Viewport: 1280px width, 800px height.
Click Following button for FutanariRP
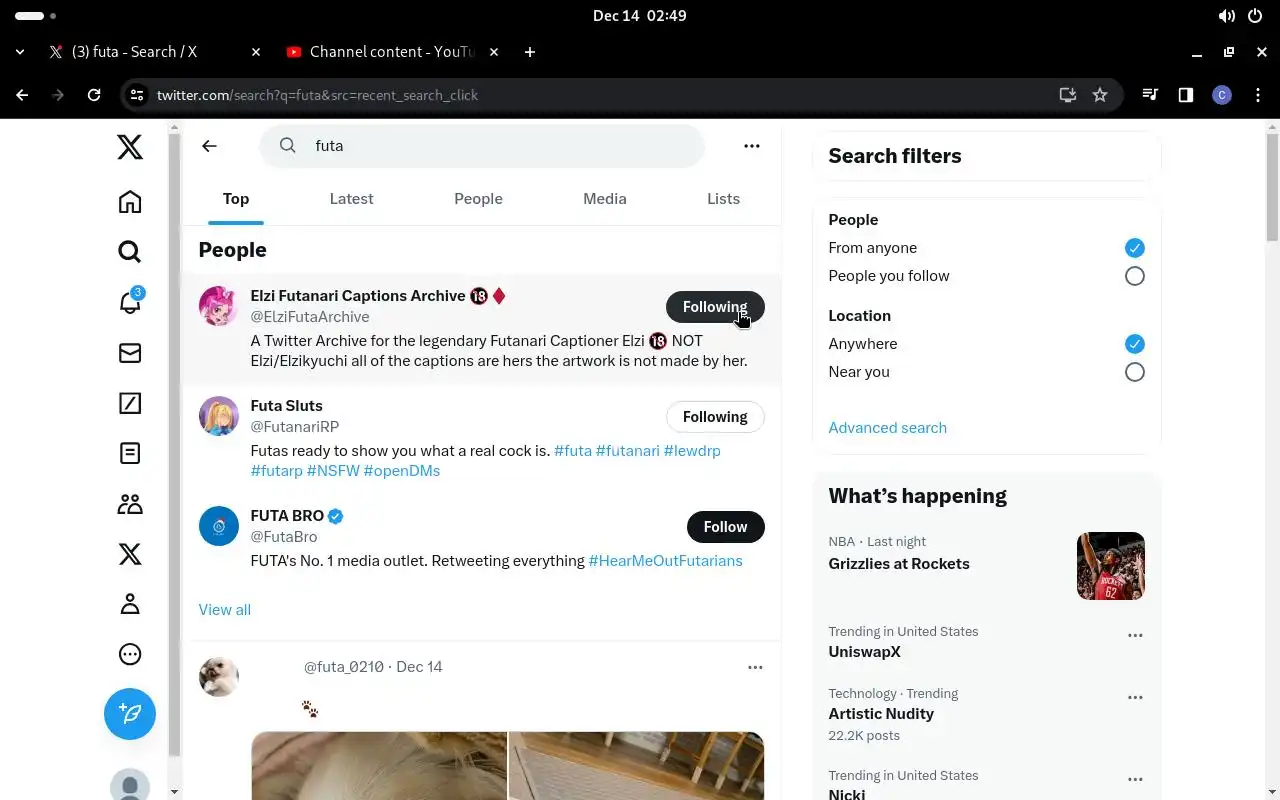pos(715,417)
